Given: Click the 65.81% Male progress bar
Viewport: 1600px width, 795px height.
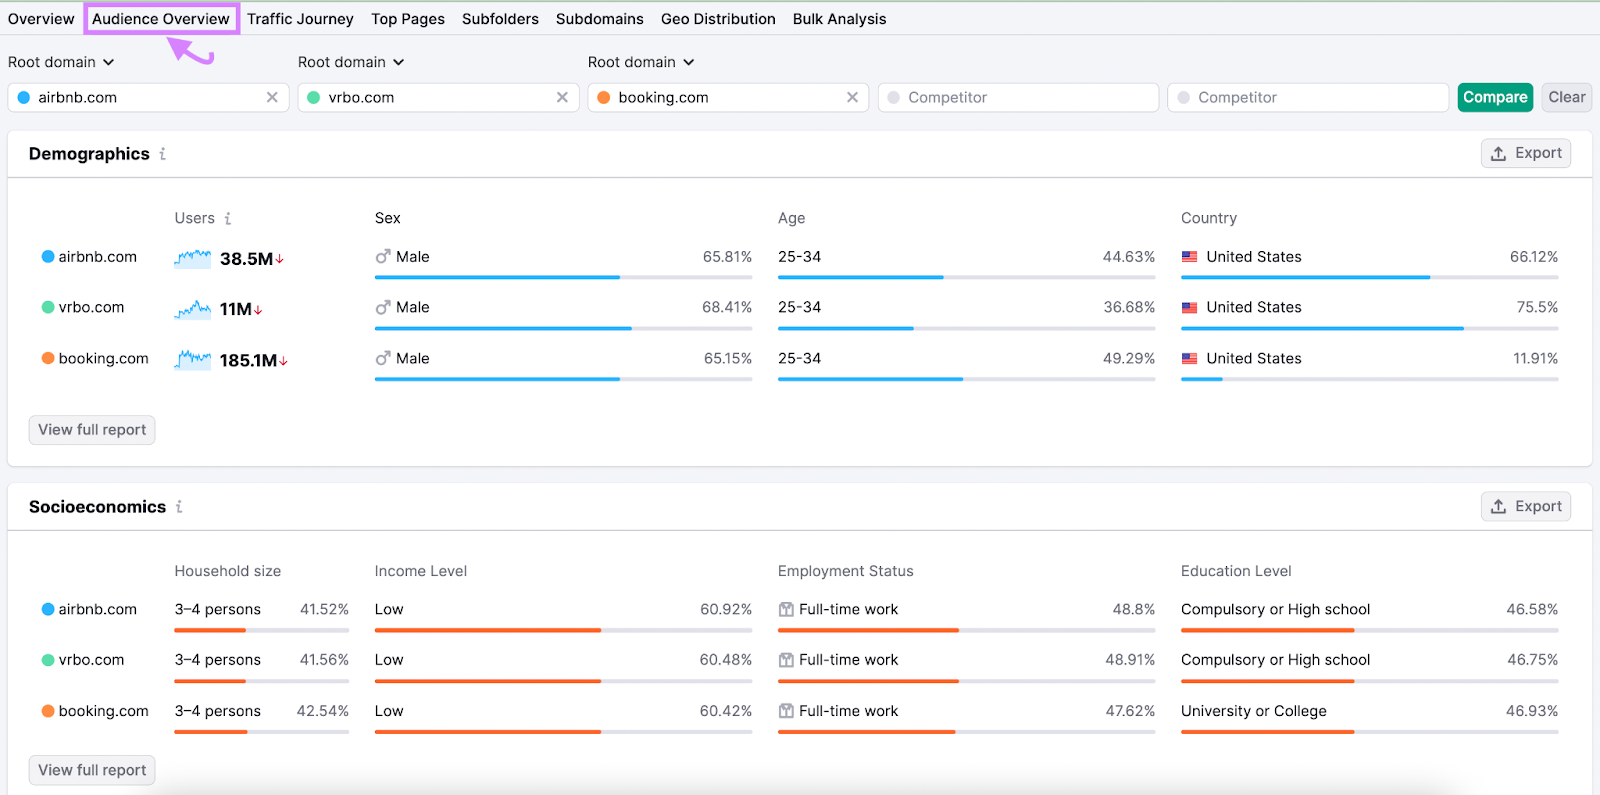Looking at the screenshot, I should 563,277.
